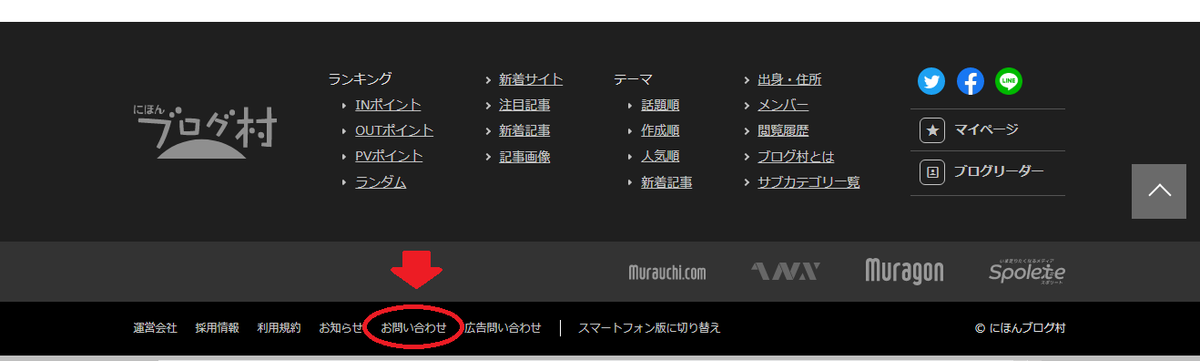Open the Muragon logo link
Viewport: 1200px width, 361px height.
(x=904, y=271)
